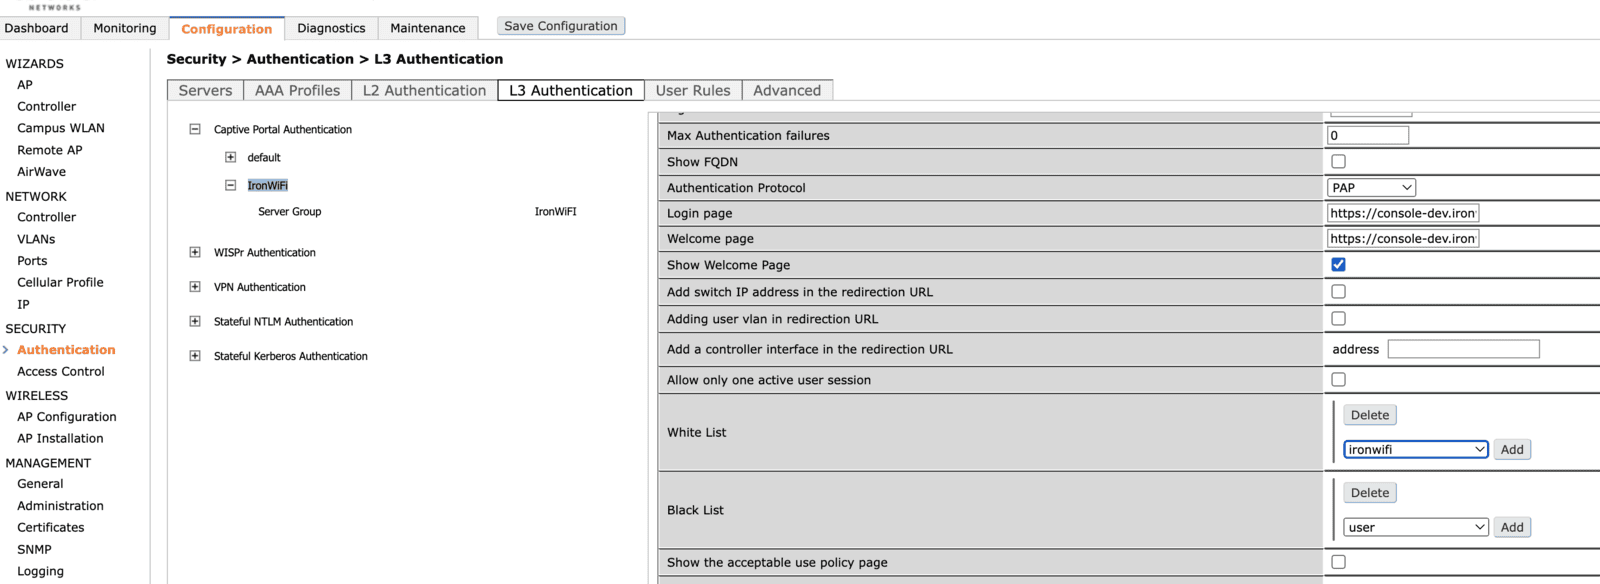Open the SNMP management page
Screen dimensions: 1600x584
point(34,549)
